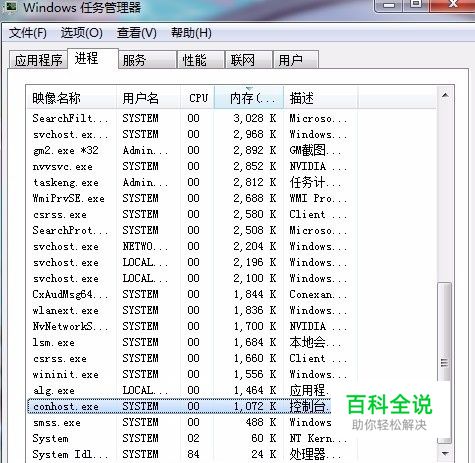
Task: Sort by the CPU column header
Action: (198, 98)
